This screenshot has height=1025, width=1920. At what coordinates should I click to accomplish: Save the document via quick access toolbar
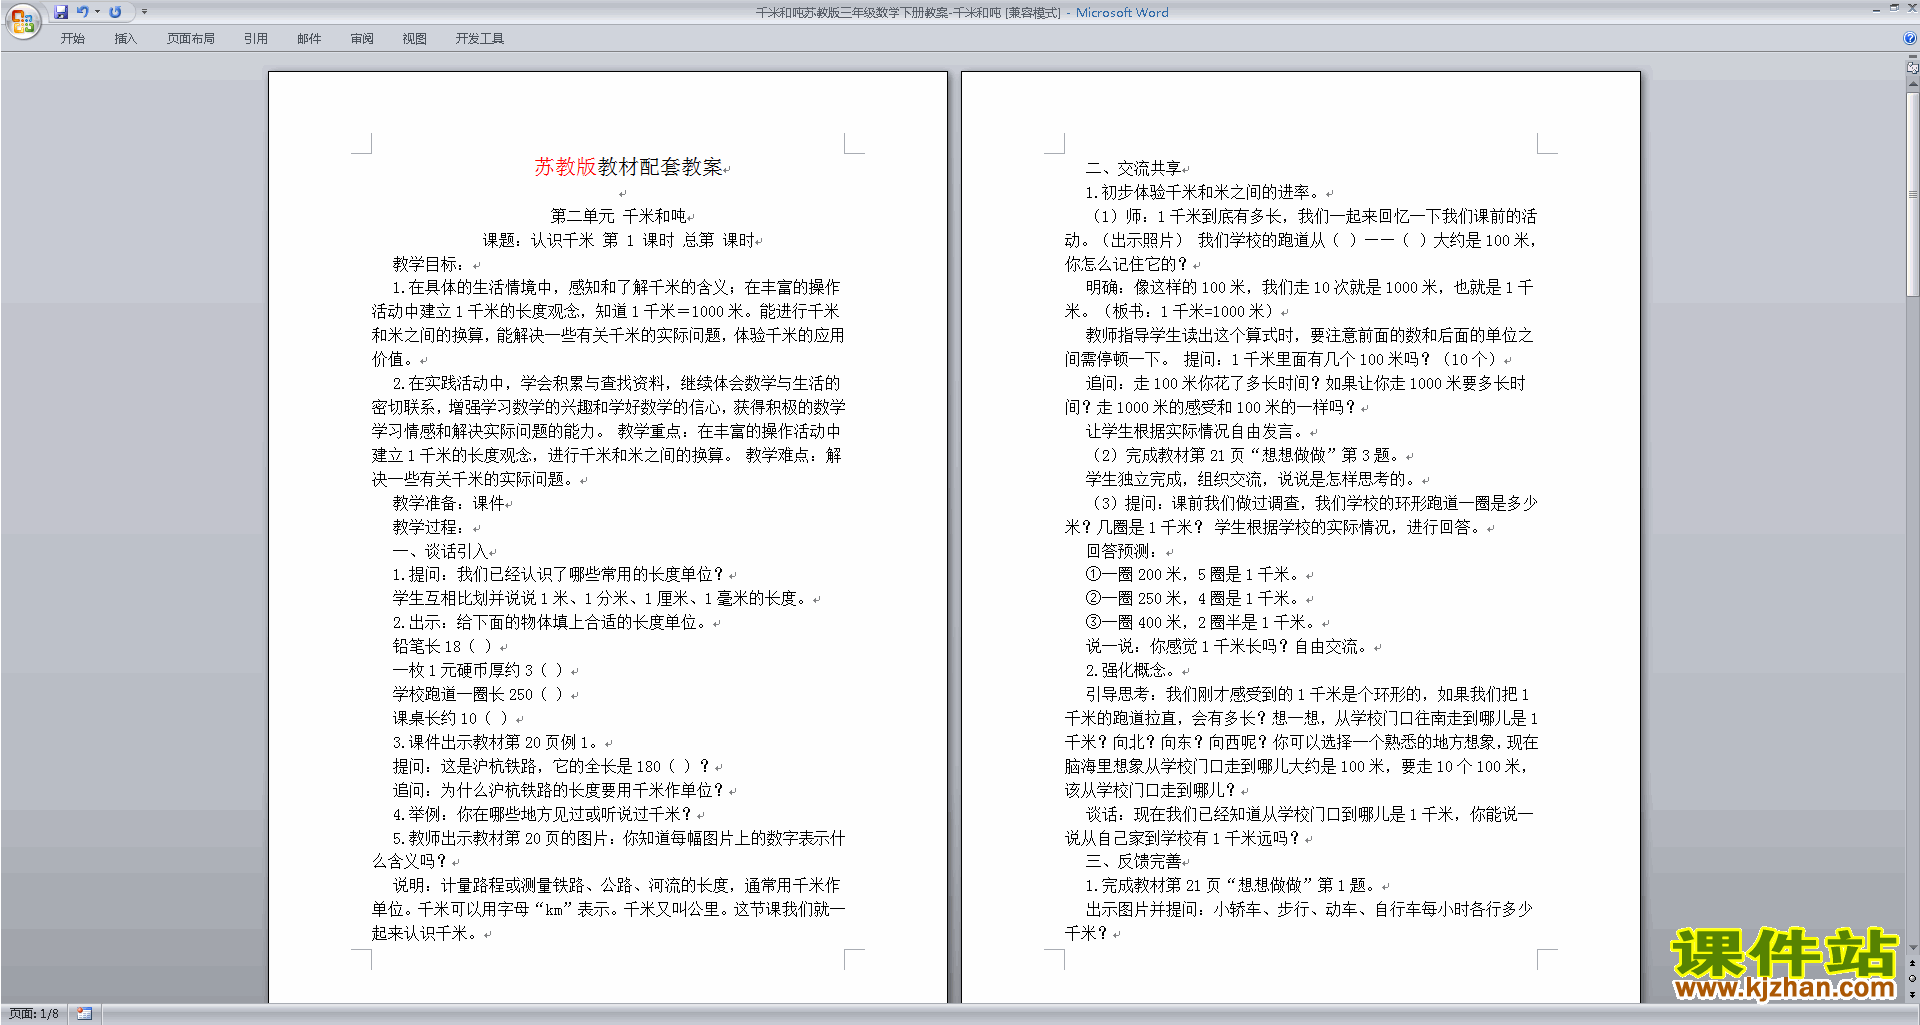point(61,12)
